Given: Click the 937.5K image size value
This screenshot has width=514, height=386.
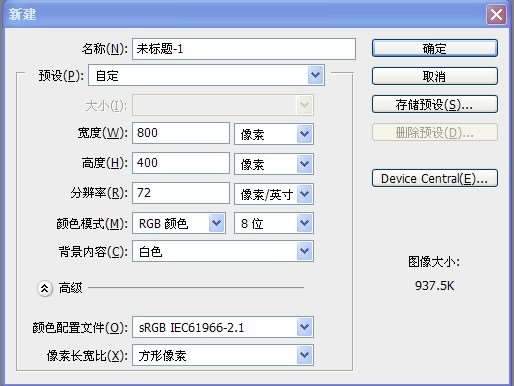Looking at the screenshot, I should pyautogui.click(x=435, y=286).
